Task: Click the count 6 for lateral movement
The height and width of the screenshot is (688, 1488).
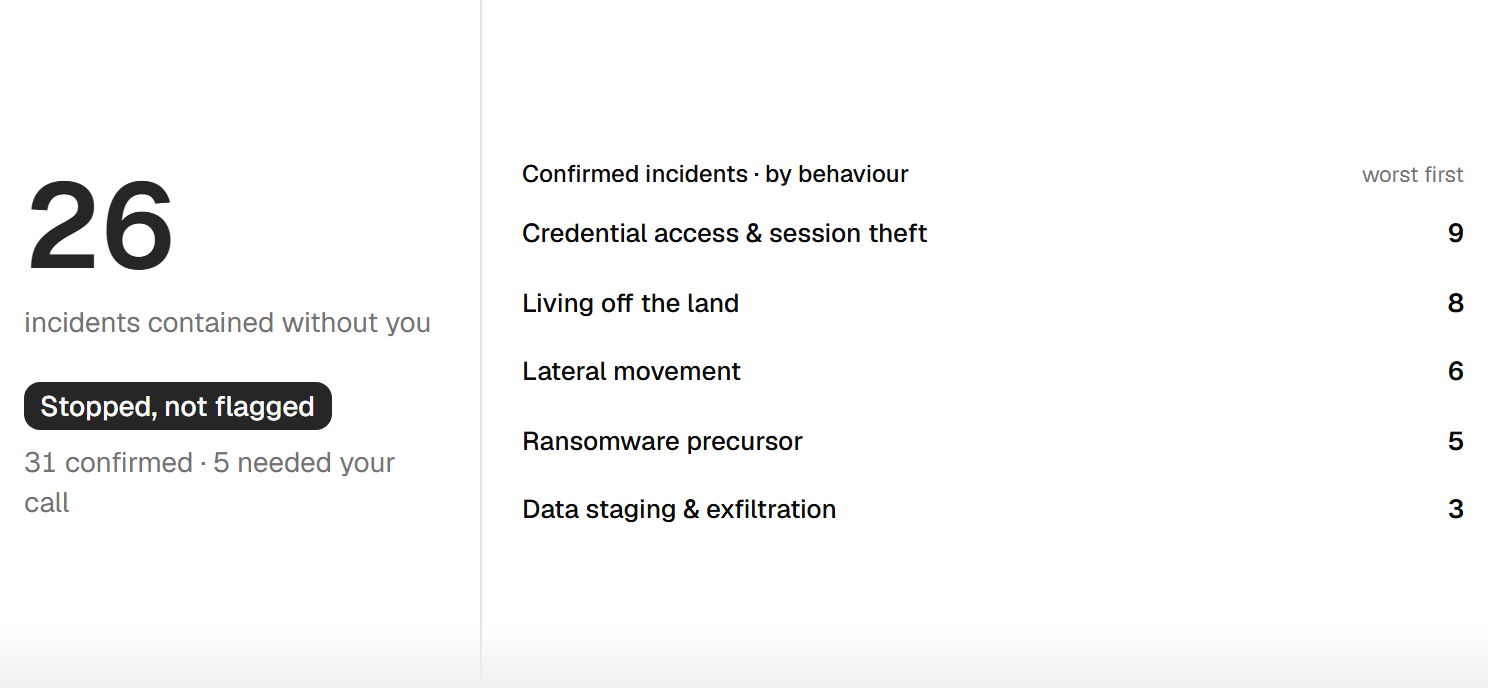Action: pyautogui.click(x=1456, y=371)
